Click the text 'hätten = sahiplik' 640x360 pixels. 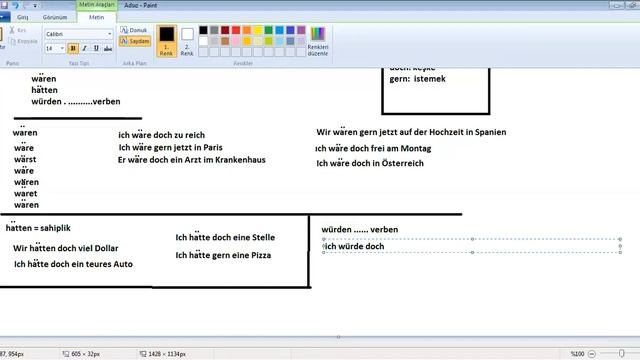point(38,228)
